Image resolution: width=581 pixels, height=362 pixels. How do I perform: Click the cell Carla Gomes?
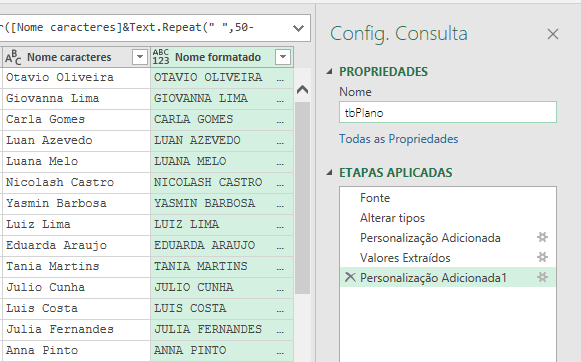coord(76,119)
